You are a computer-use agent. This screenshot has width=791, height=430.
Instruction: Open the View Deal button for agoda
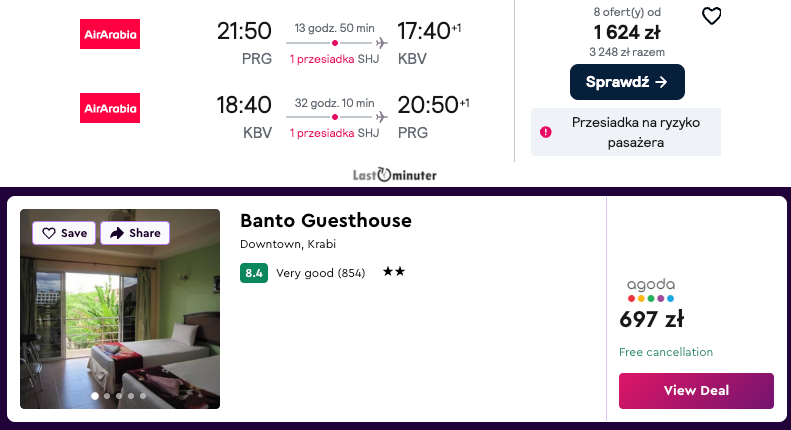click(x=696, y=390)
